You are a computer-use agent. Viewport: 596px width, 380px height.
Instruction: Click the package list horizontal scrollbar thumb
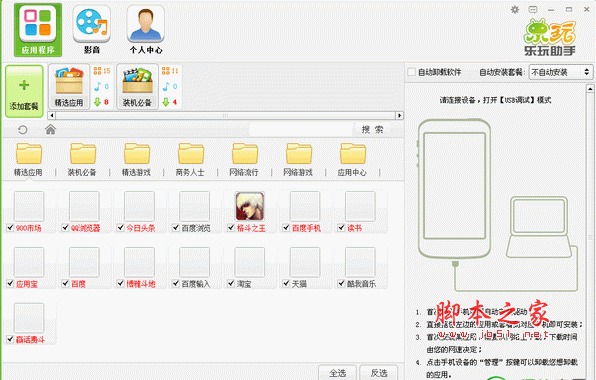[x=225, y=115]
